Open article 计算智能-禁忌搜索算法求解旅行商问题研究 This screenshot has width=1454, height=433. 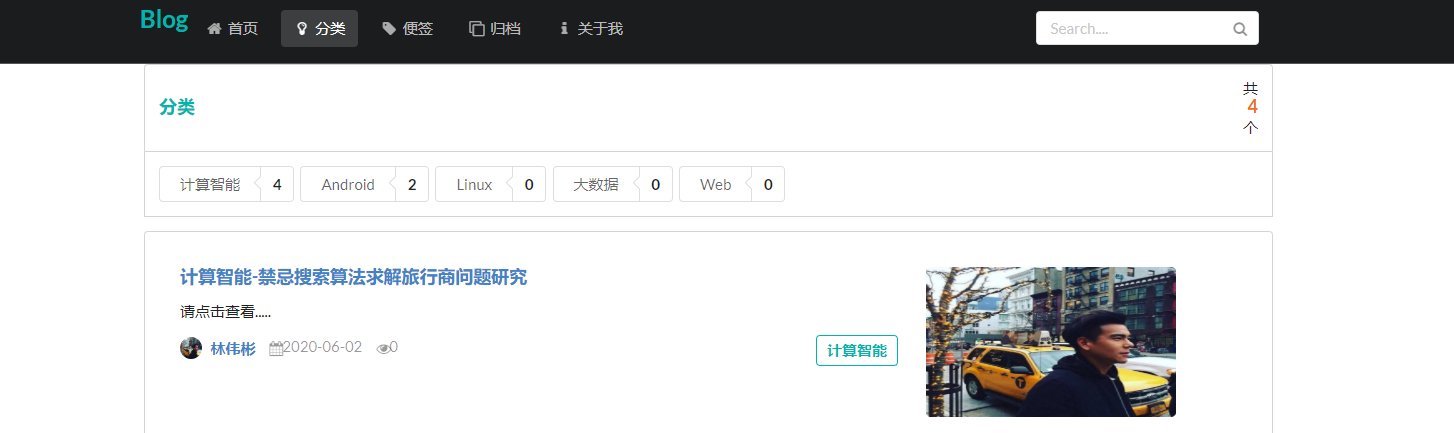353,277
